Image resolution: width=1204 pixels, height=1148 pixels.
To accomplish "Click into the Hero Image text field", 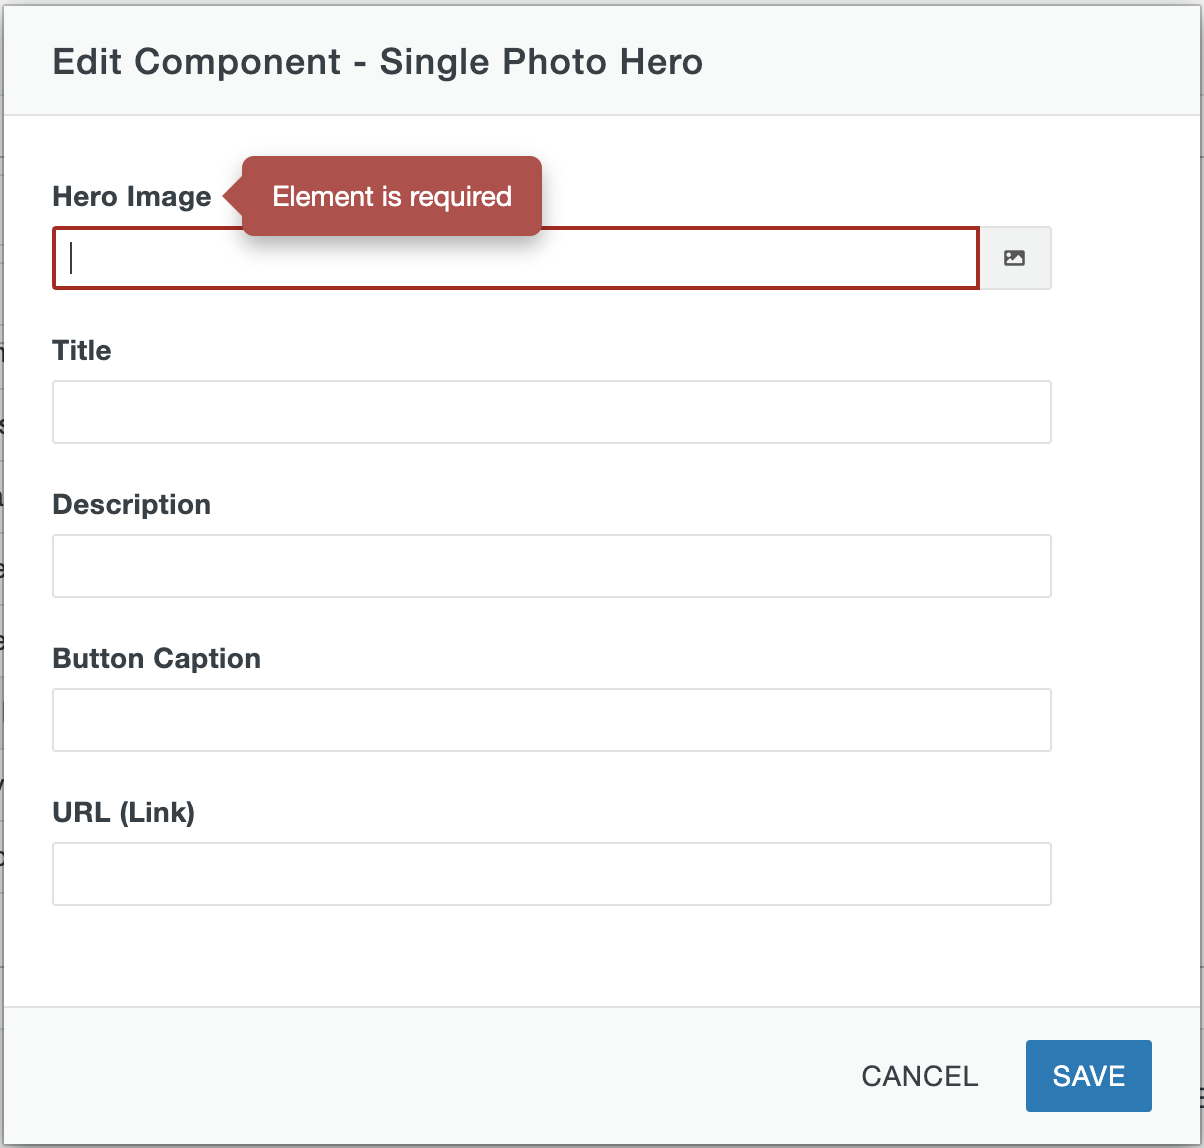I will [515, 258].
